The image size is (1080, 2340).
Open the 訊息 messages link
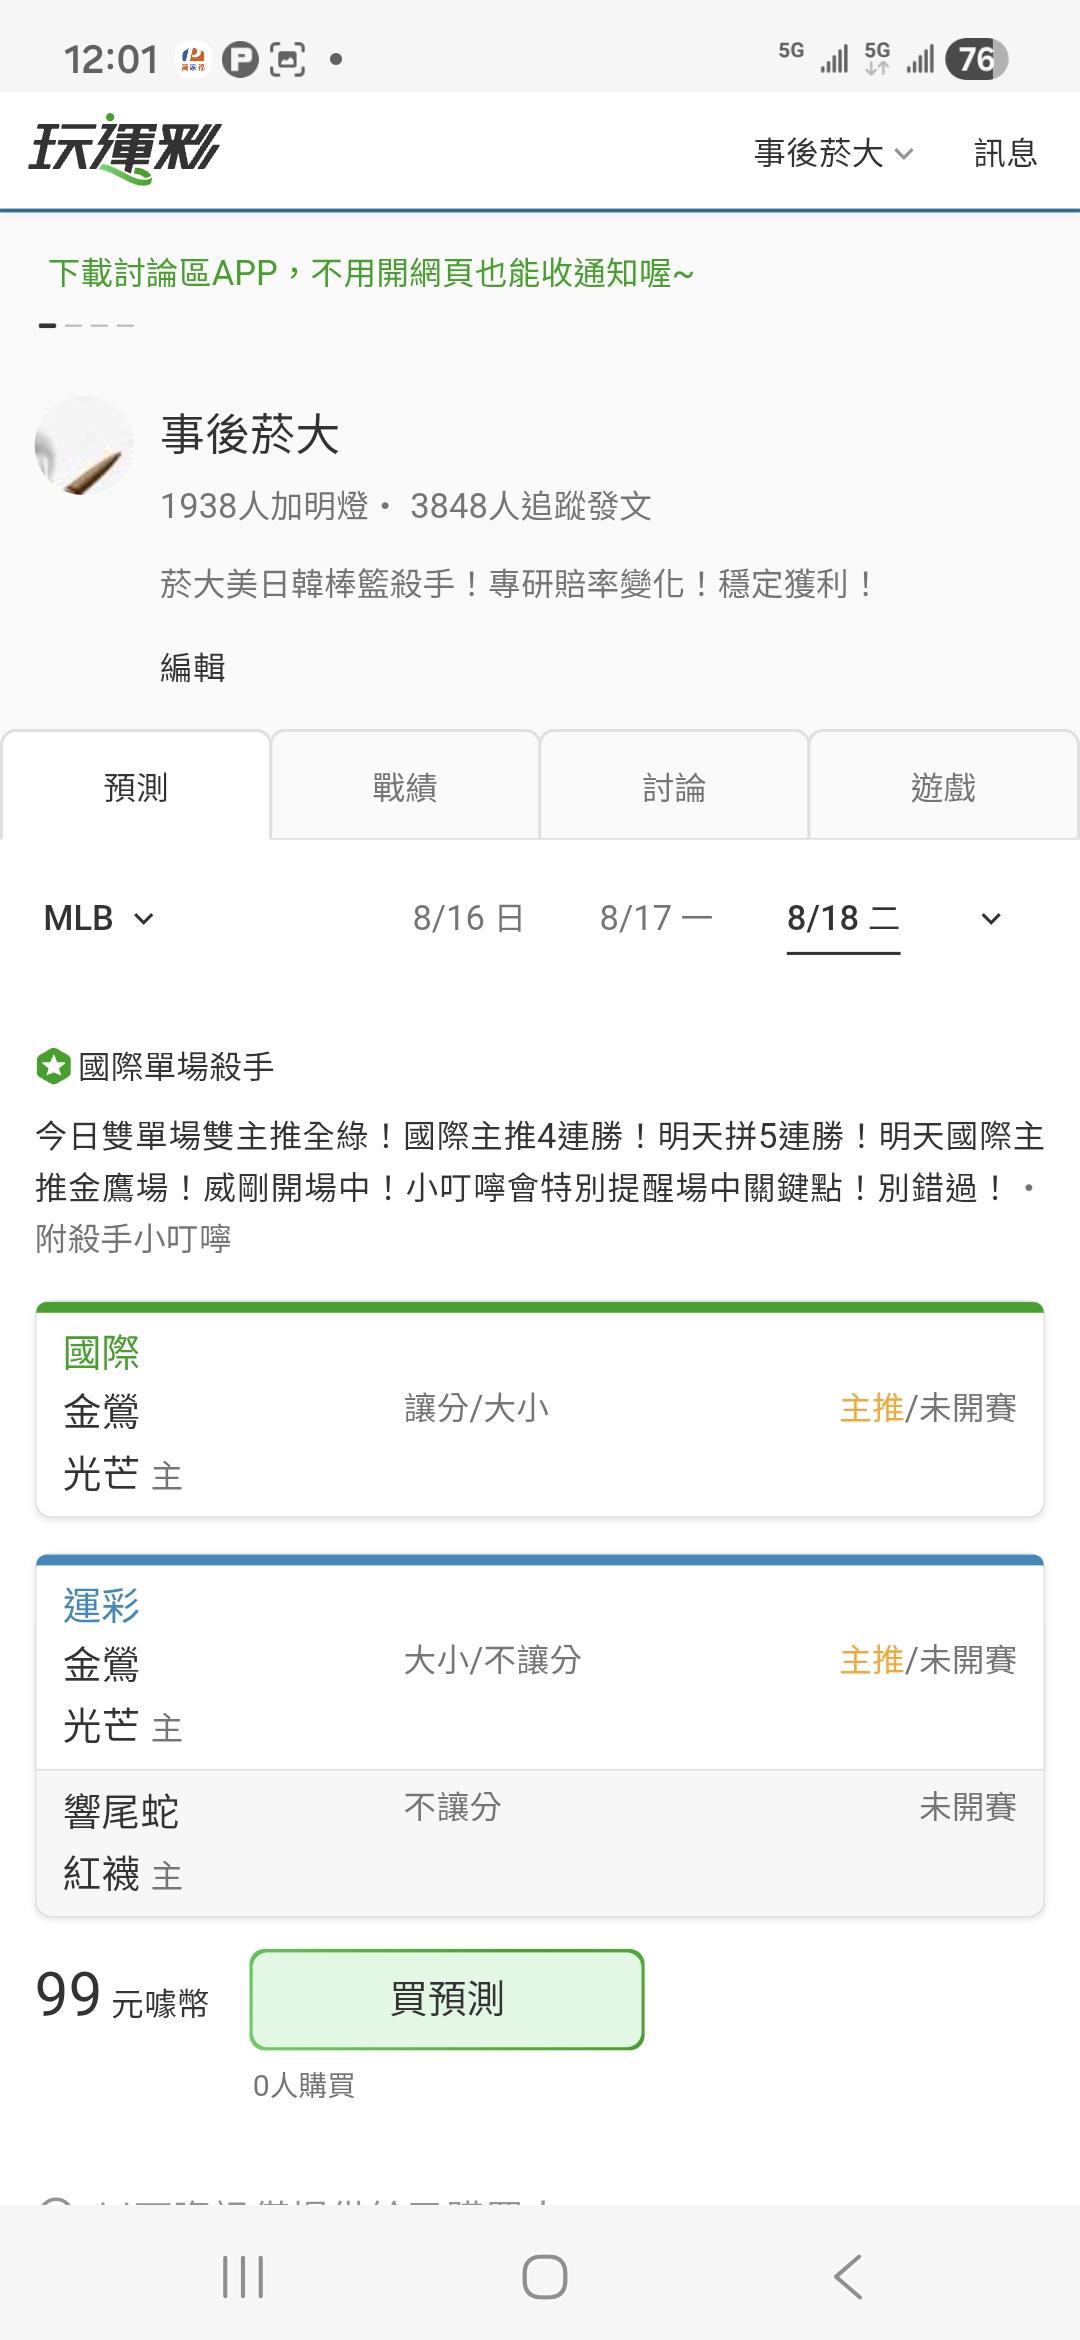point(1006,153)
